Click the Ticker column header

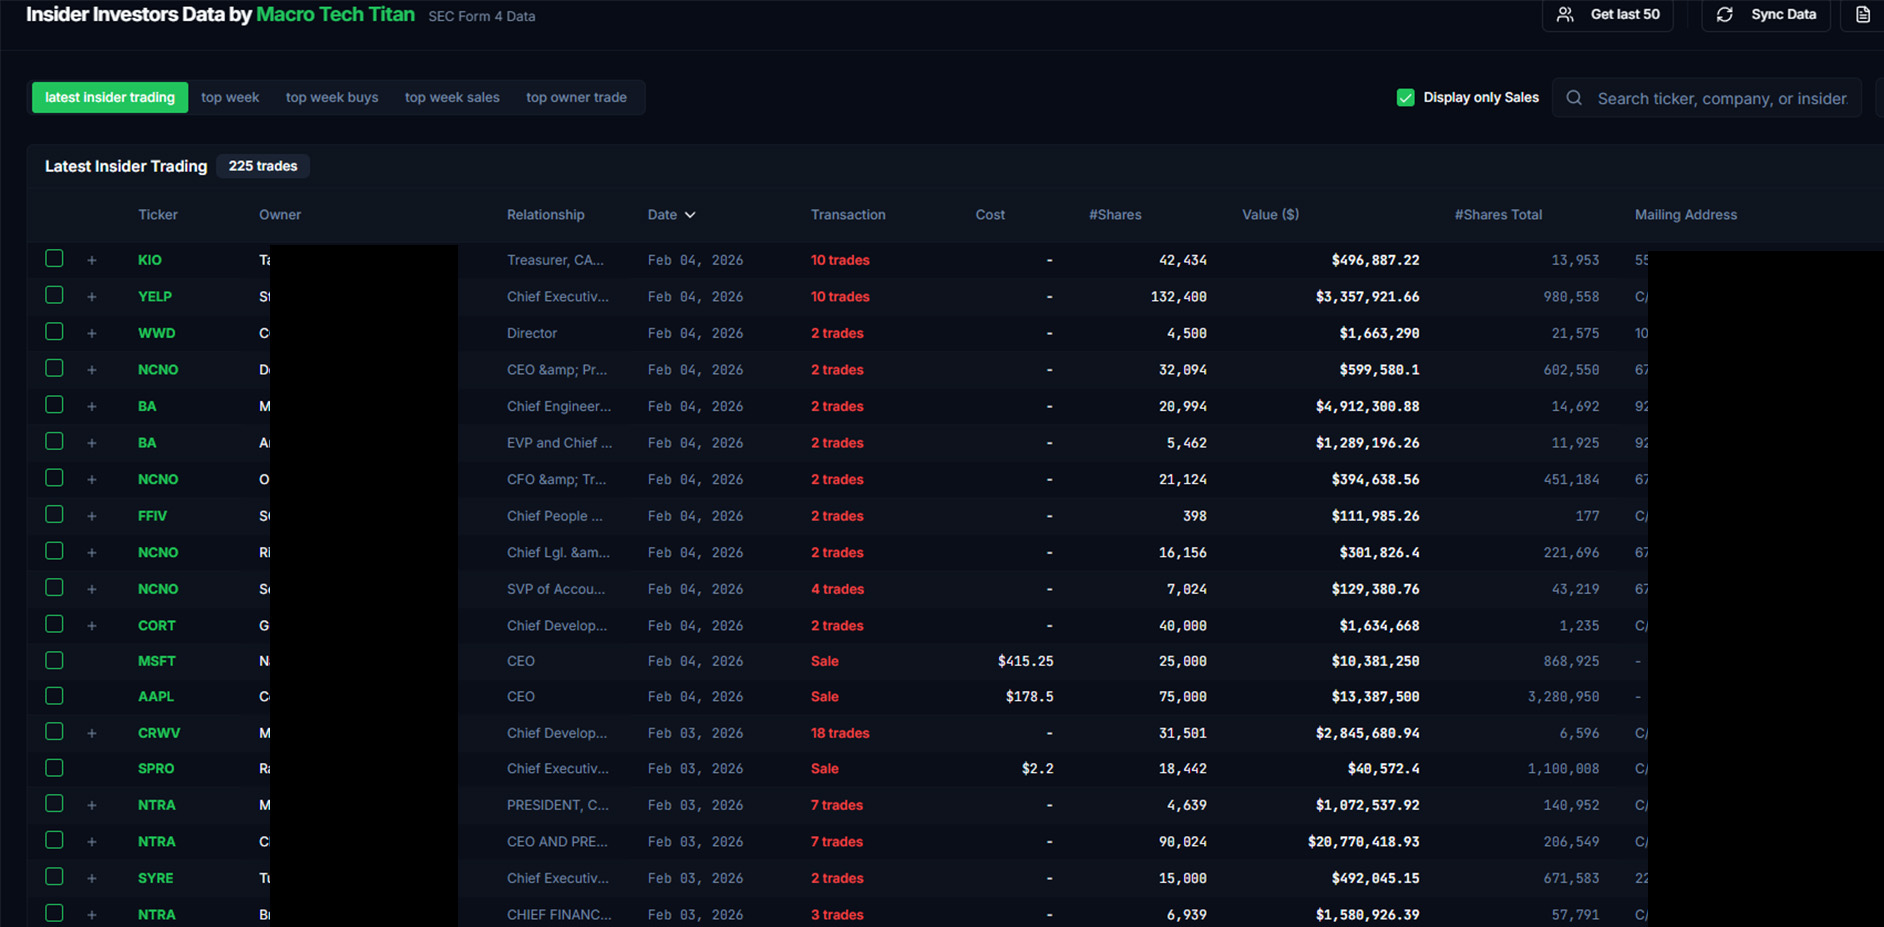pyautogui.click(x=158, y=215)
